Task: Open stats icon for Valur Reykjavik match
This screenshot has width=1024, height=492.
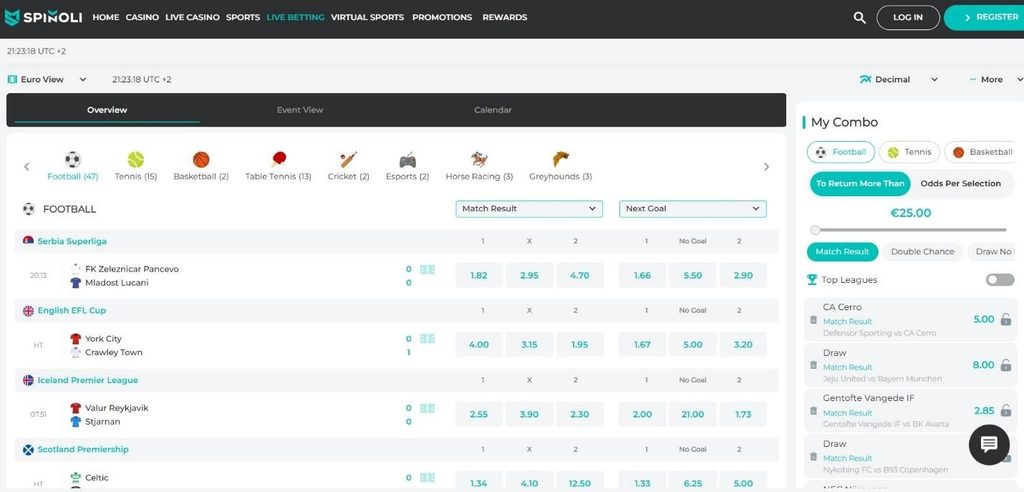Action: click(x=427, y=408)
